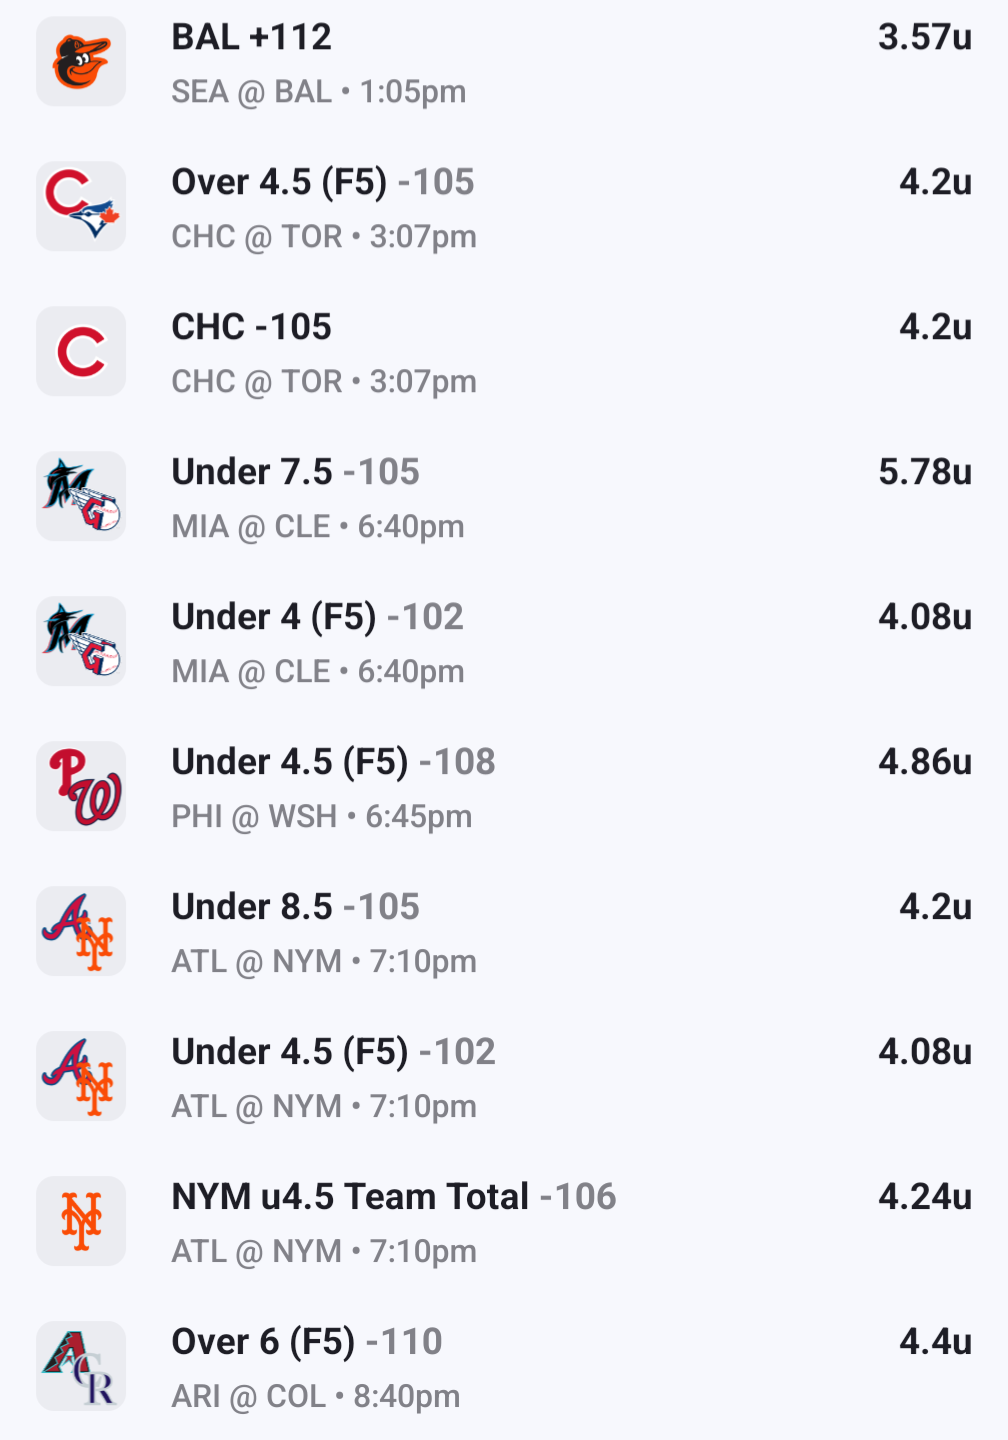Open NYM u4.5 Team Total pick

[x=393, y=1198]
